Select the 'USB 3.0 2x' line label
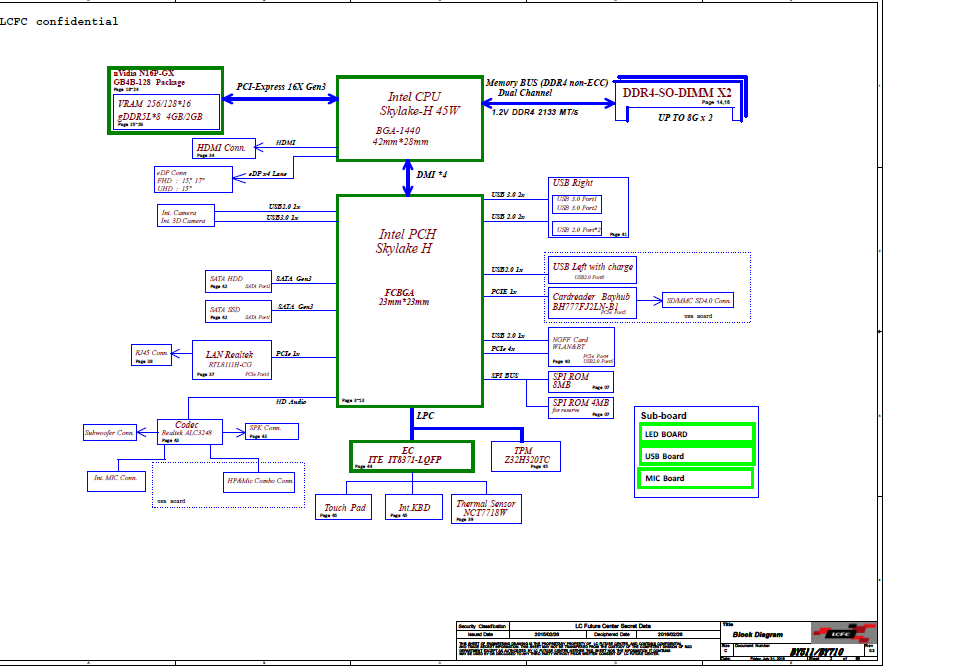This screenshot has width=959, height=670. 508,195
